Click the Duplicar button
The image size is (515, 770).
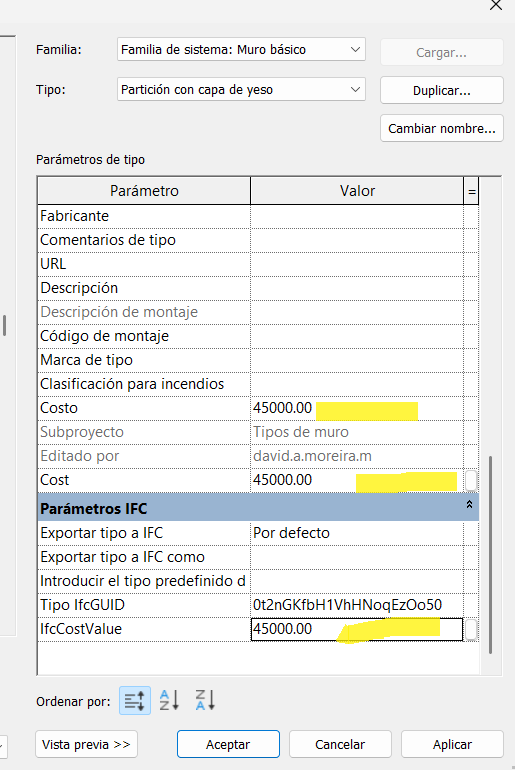[x=441, y=90]
